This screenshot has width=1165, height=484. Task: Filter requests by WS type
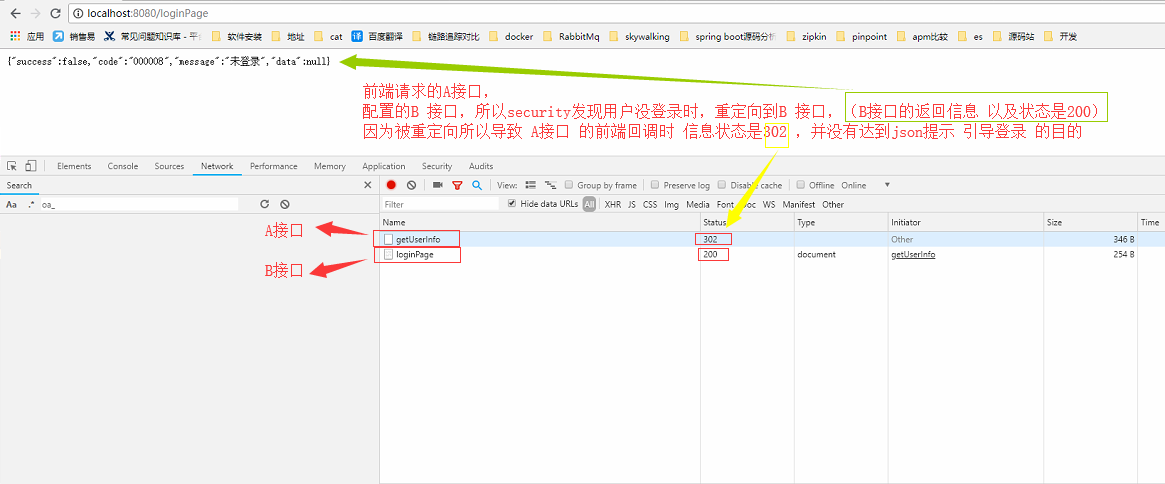pos(769,204)
